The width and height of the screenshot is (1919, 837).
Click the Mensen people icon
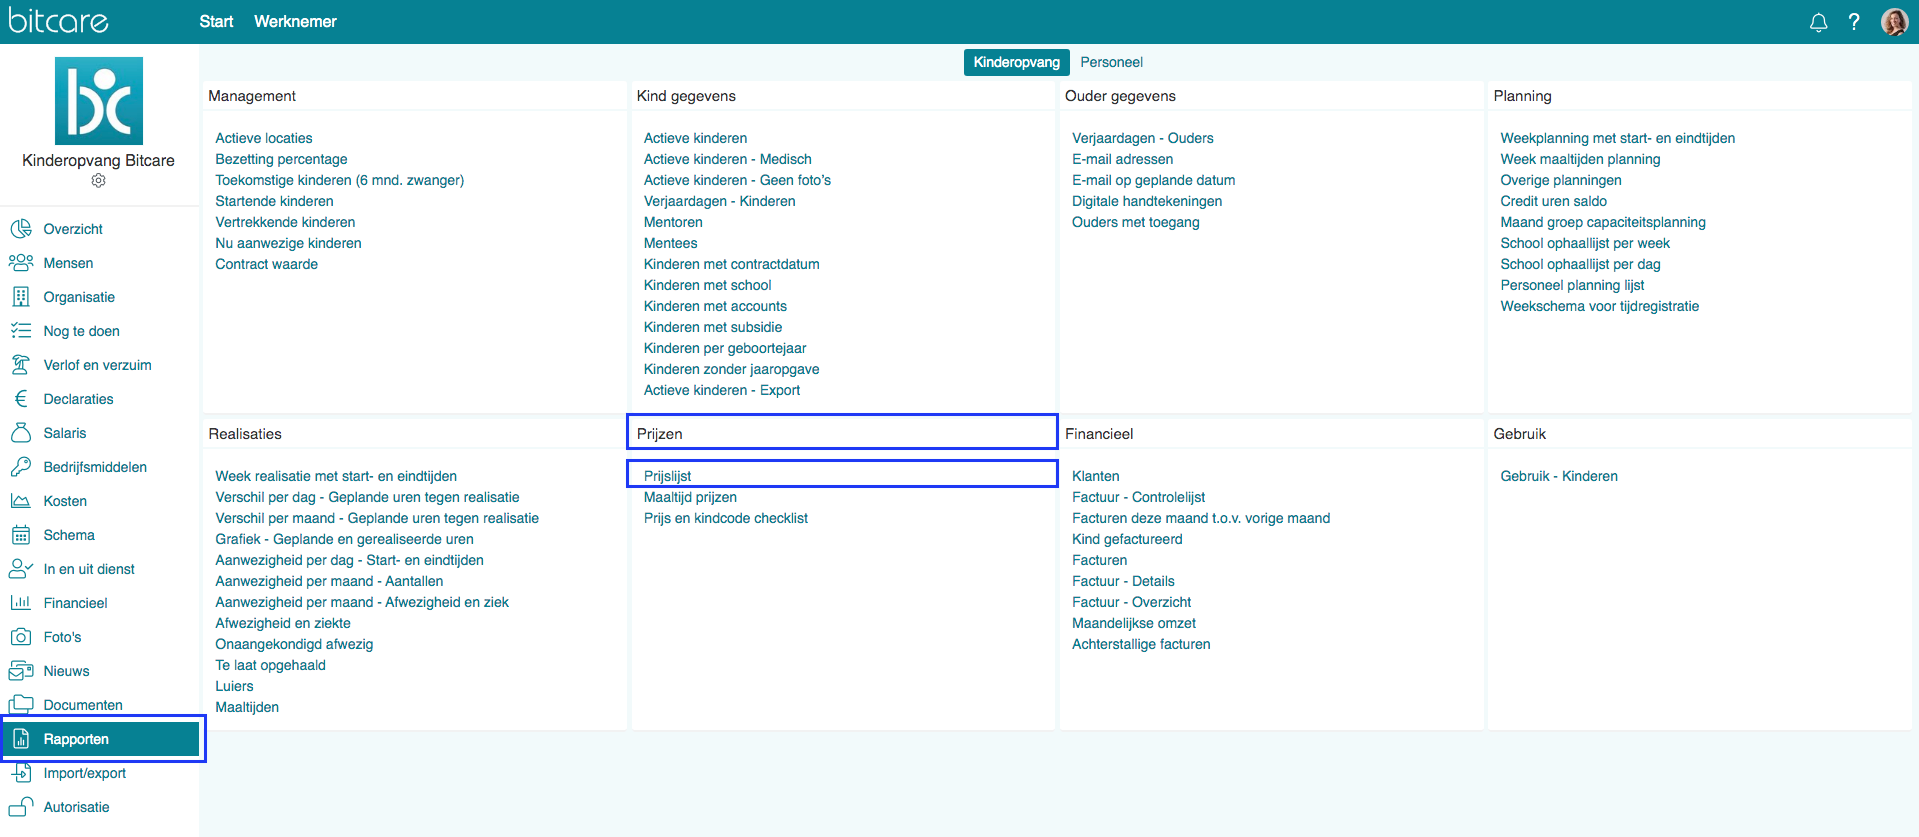tap(21, 263)
